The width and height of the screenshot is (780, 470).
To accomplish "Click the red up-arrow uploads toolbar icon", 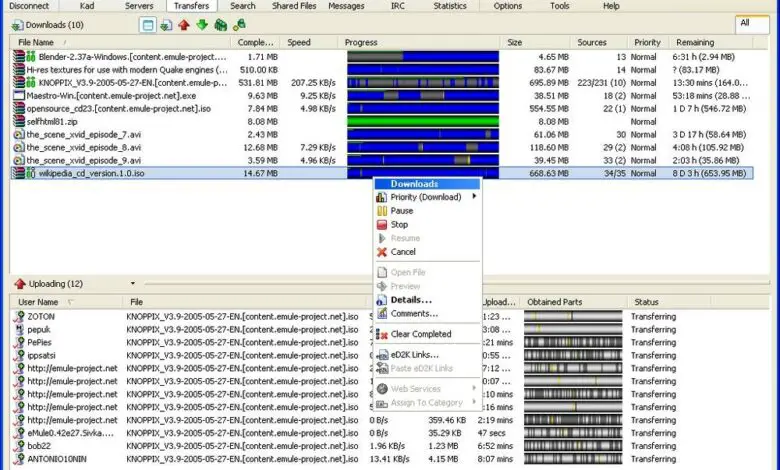I will click(184, 24).
